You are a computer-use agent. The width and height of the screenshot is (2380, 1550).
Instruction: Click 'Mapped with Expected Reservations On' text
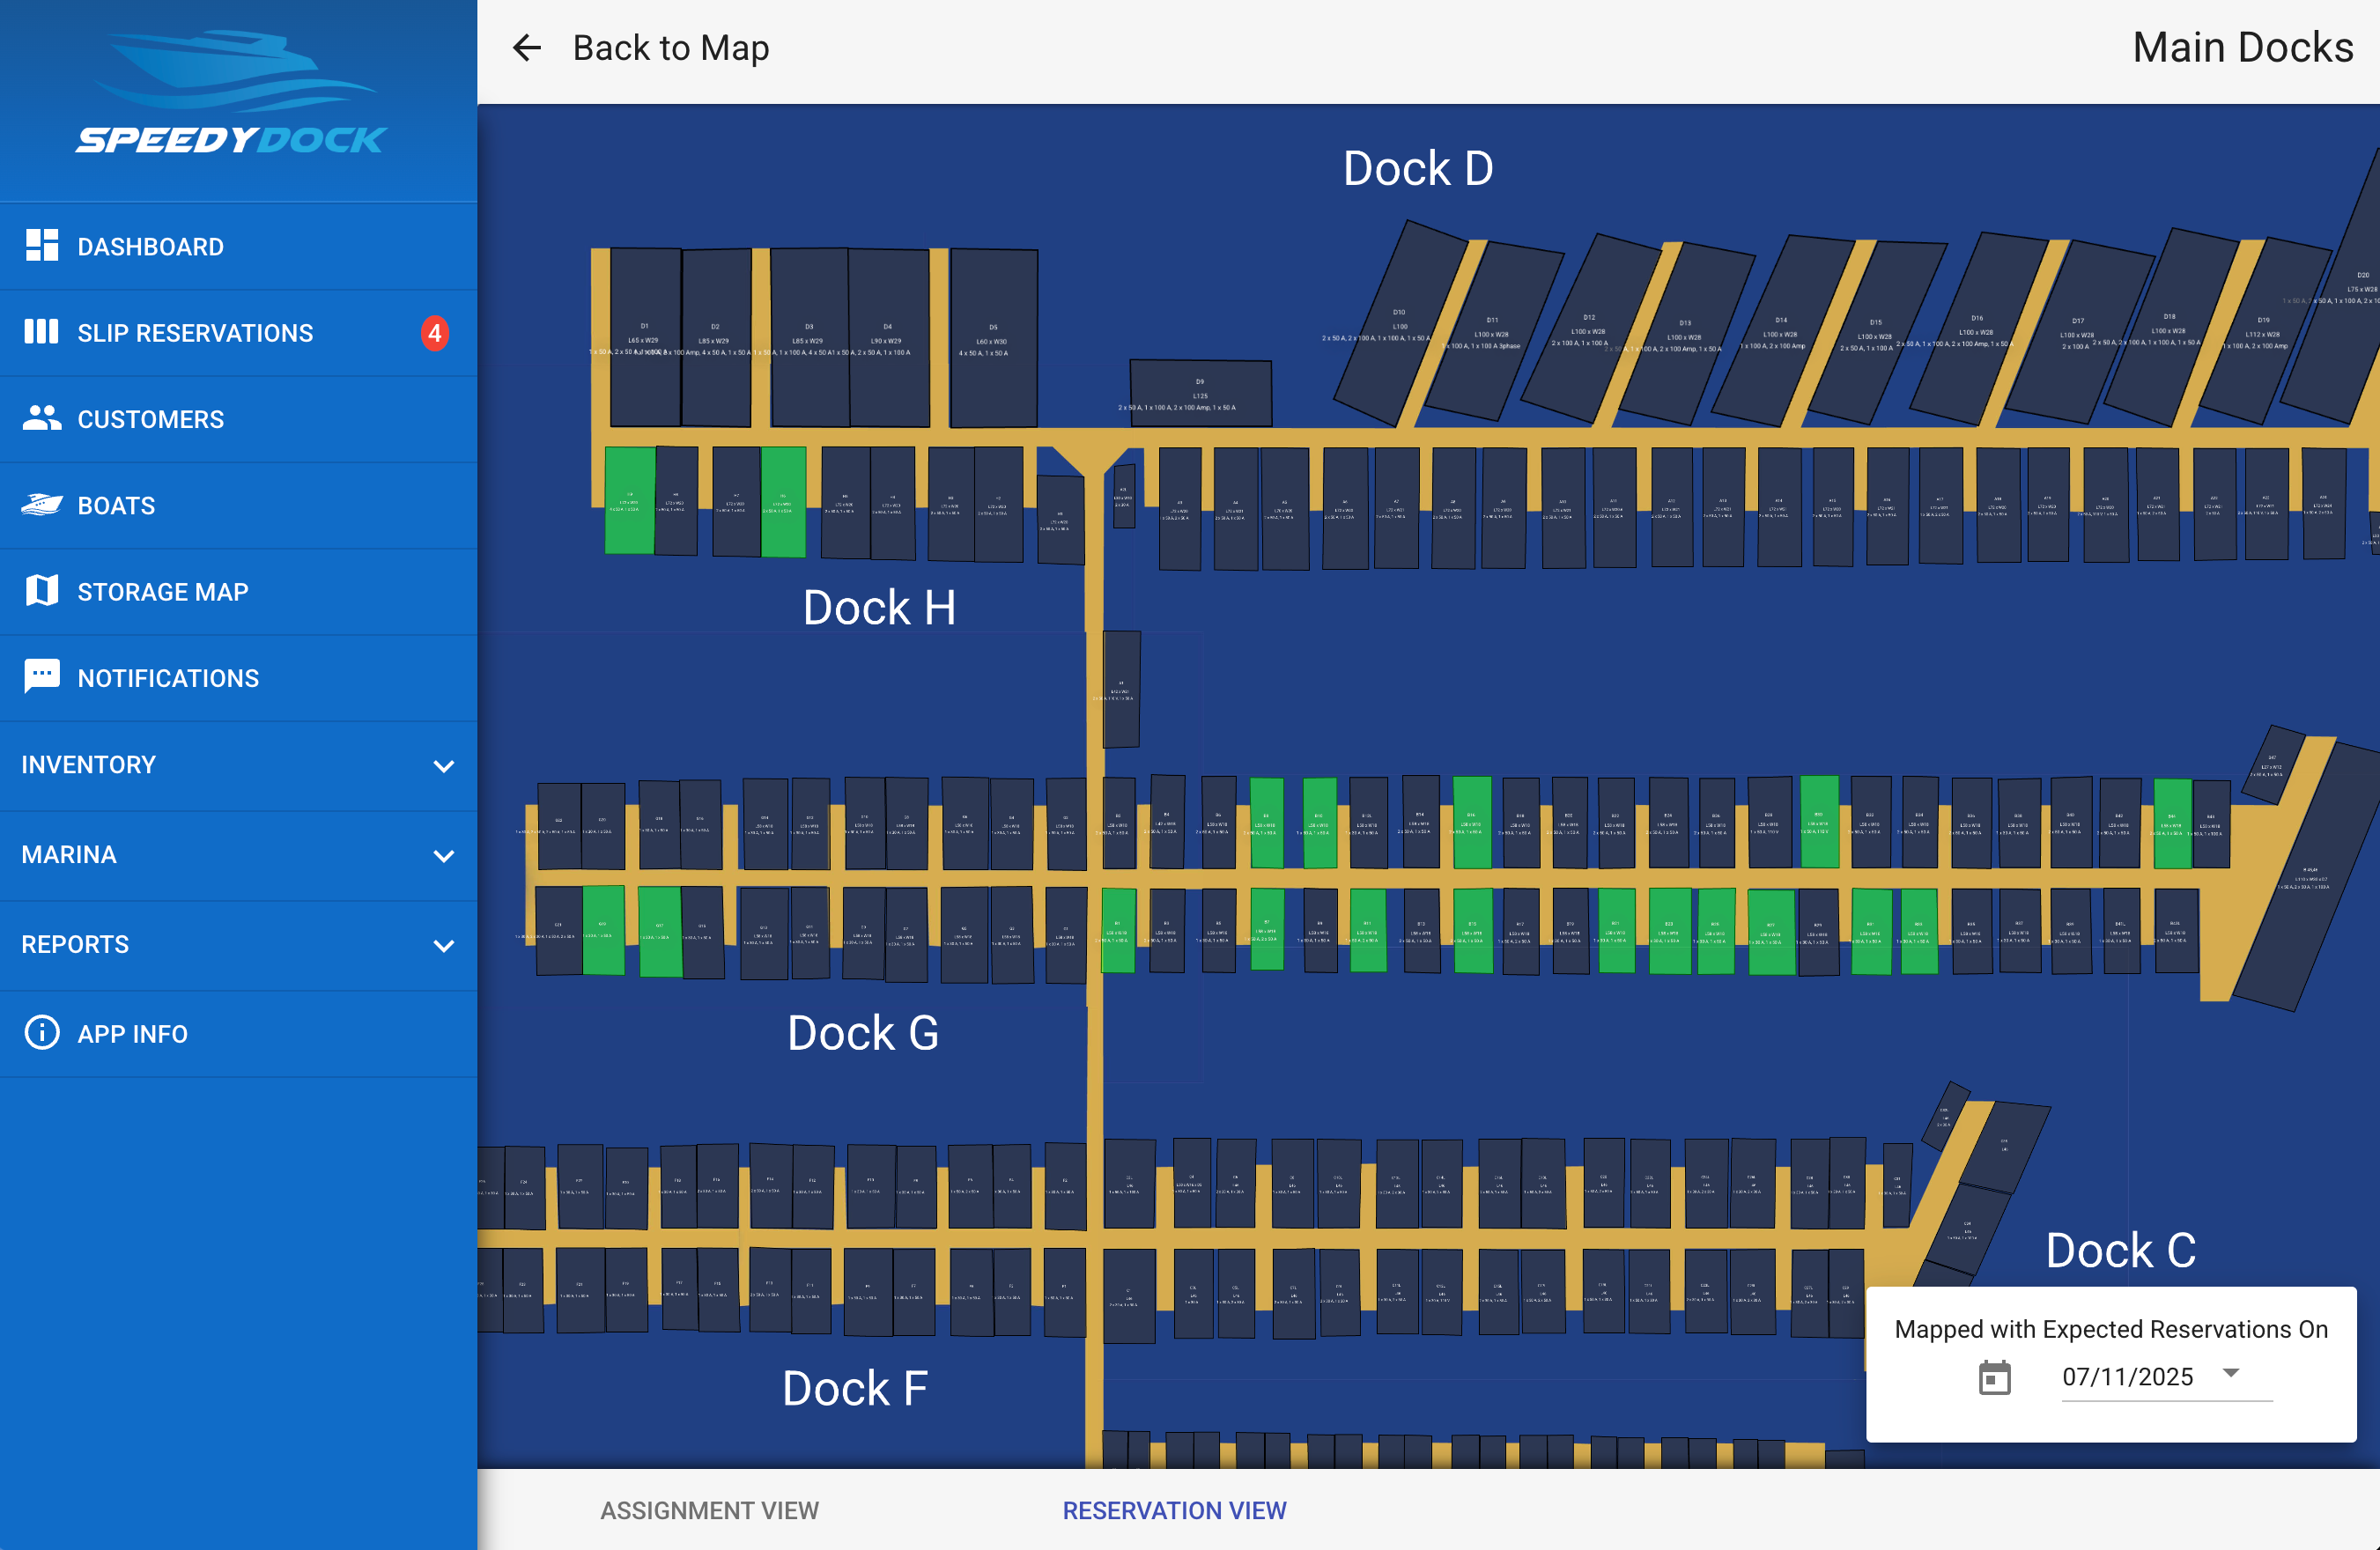pyautogui.click(x=2111, y=1329)
